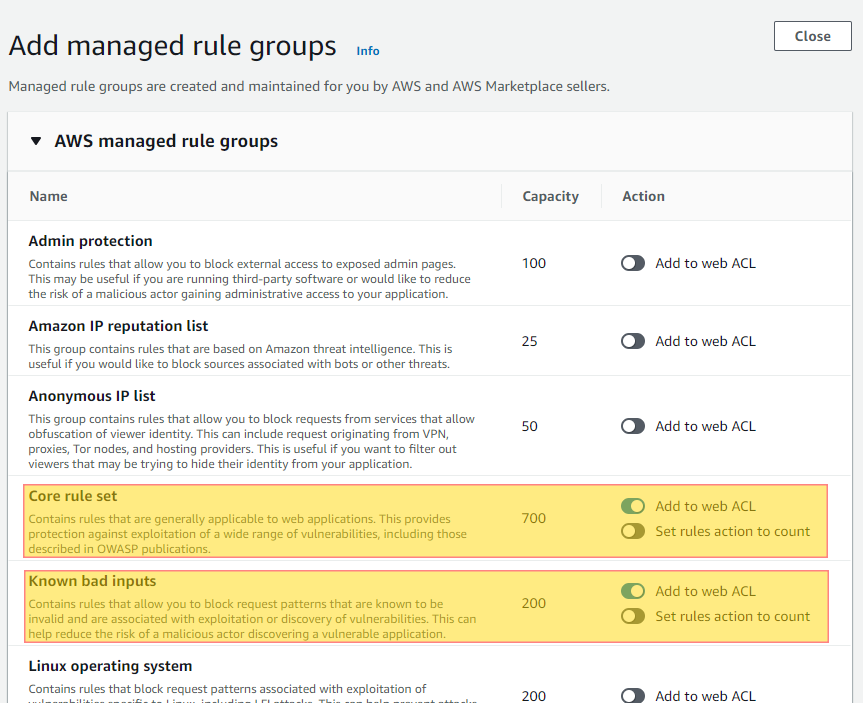Viewport: 863px width, 703px height.
Task: Collapse the AWS managed rule groups section
Action: point(36,141)
